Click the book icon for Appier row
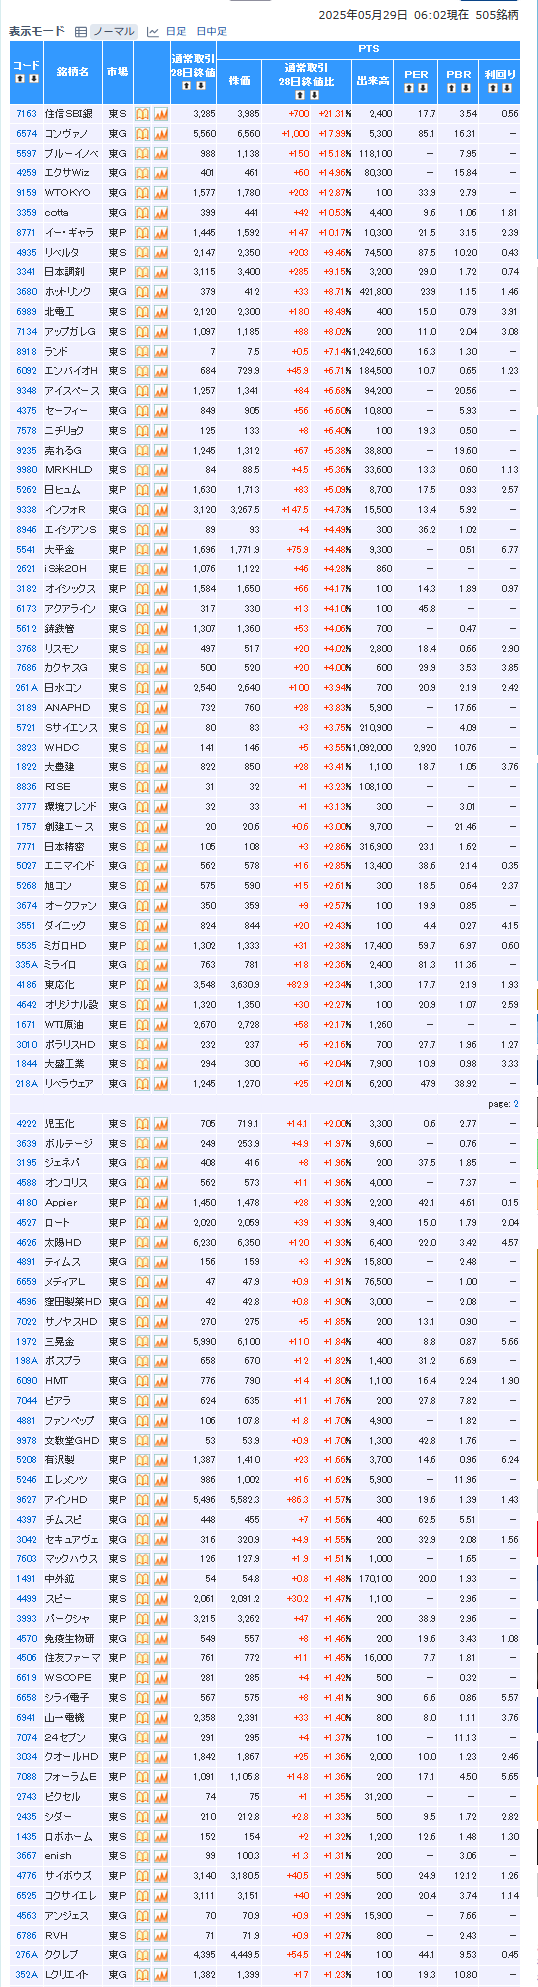This screenshot has height=1987, width=538. click(142, 1203)
